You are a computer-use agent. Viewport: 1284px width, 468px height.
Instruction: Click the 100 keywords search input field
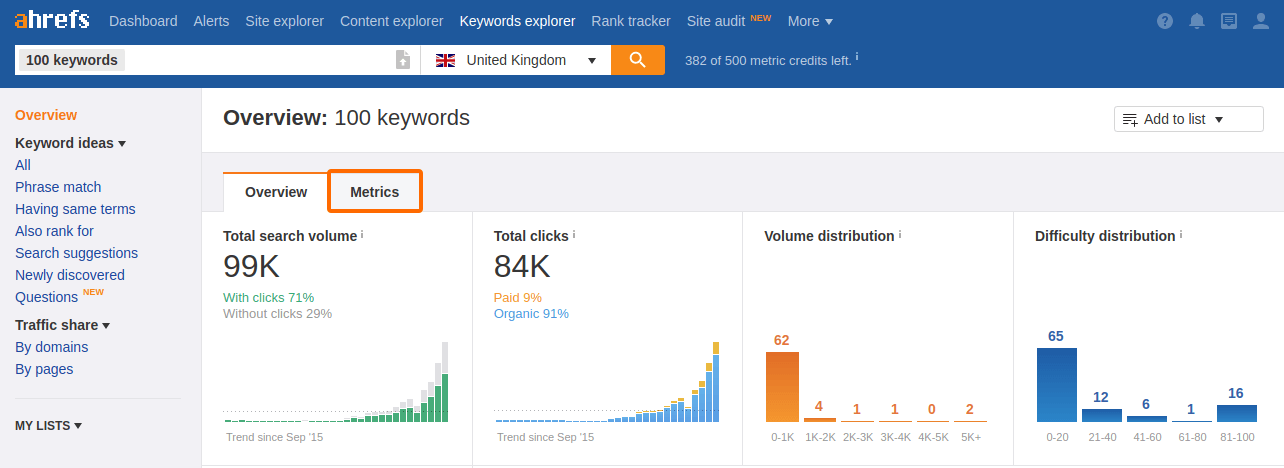[x=250, y=60]
